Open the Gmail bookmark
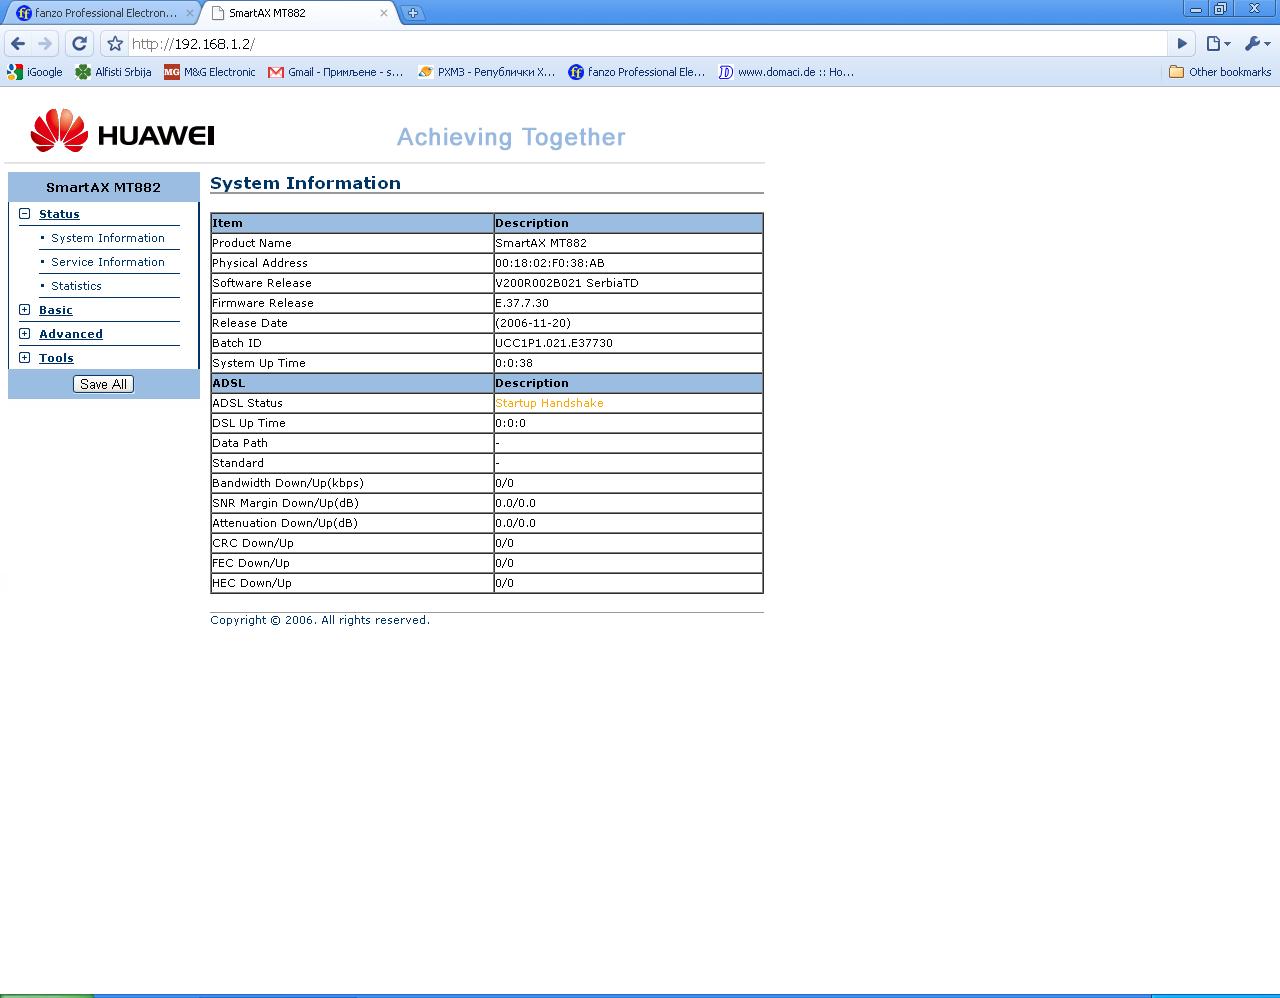 coord(336,72)
